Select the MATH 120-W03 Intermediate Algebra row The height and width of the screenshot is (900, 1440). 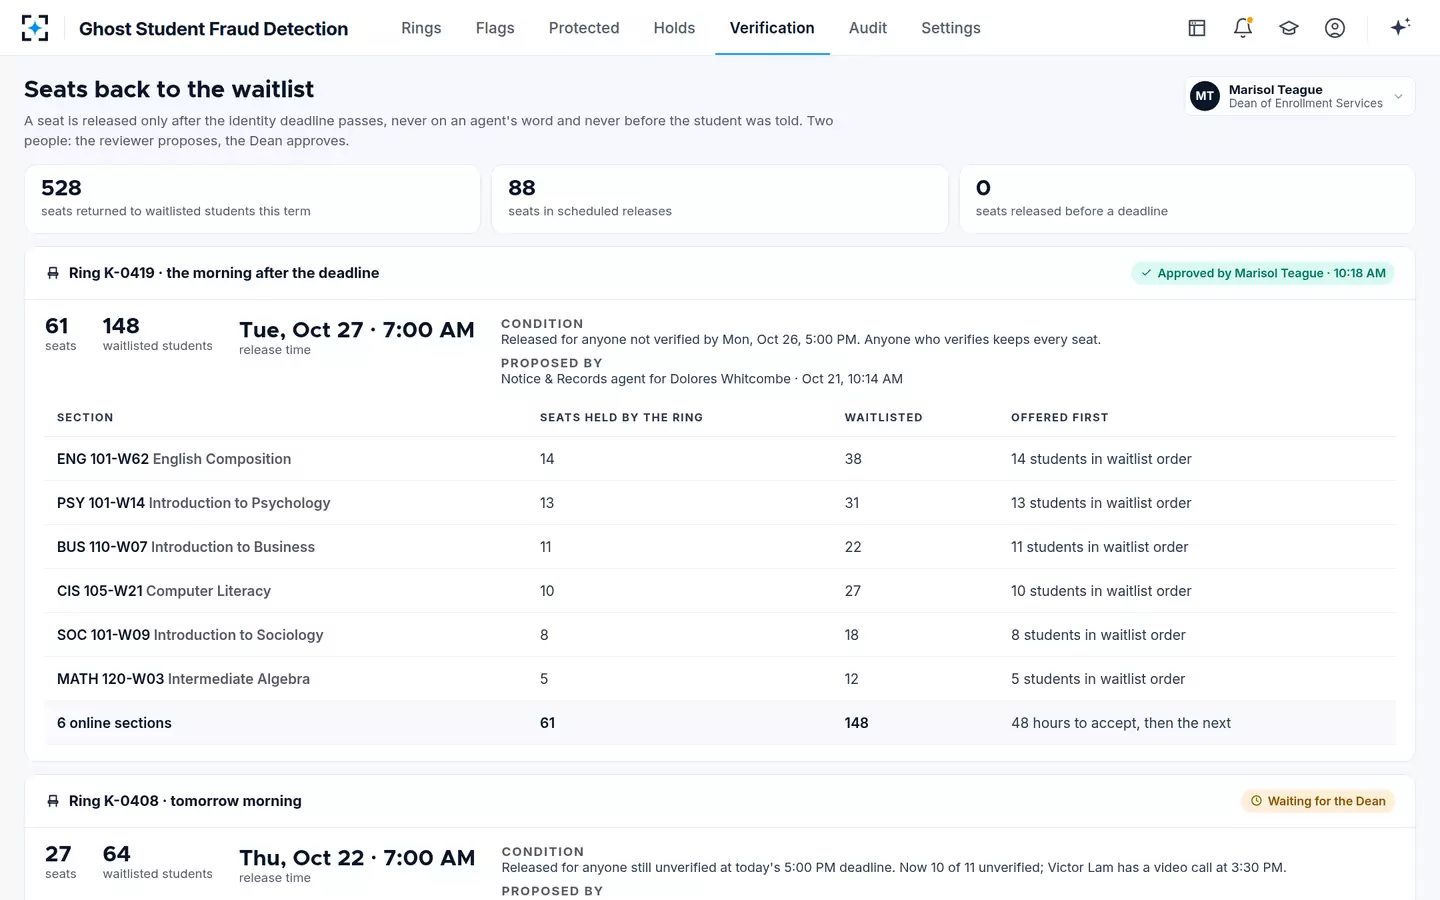click(720, 679)
